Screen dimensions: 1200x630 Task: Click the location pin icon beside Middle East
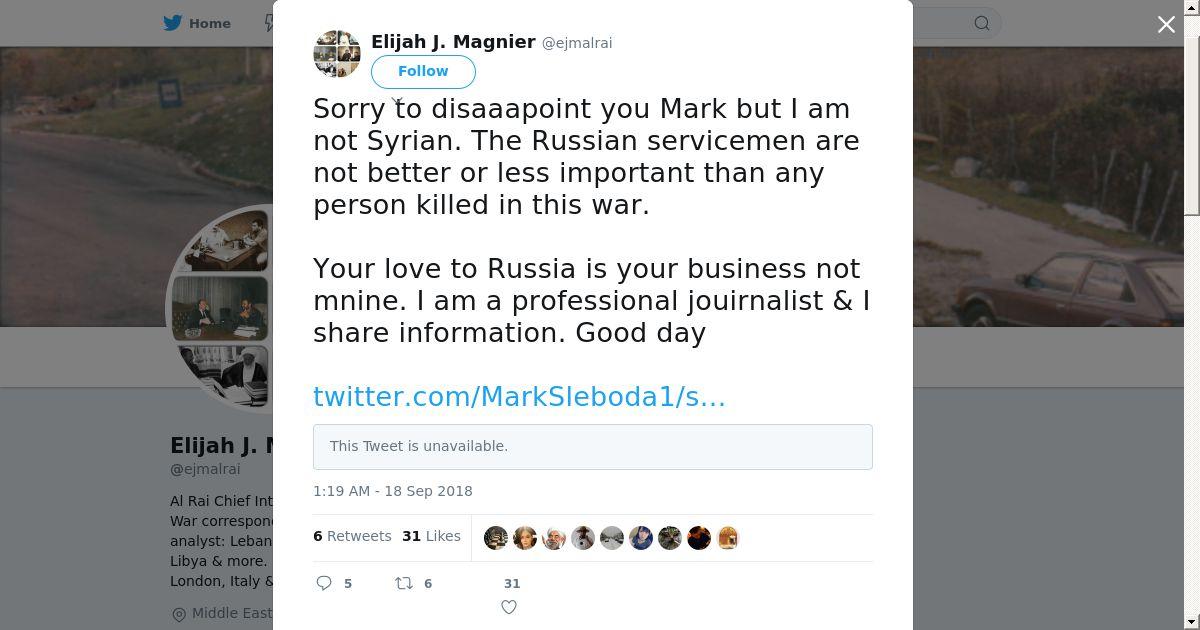click(x=179, y=614)
